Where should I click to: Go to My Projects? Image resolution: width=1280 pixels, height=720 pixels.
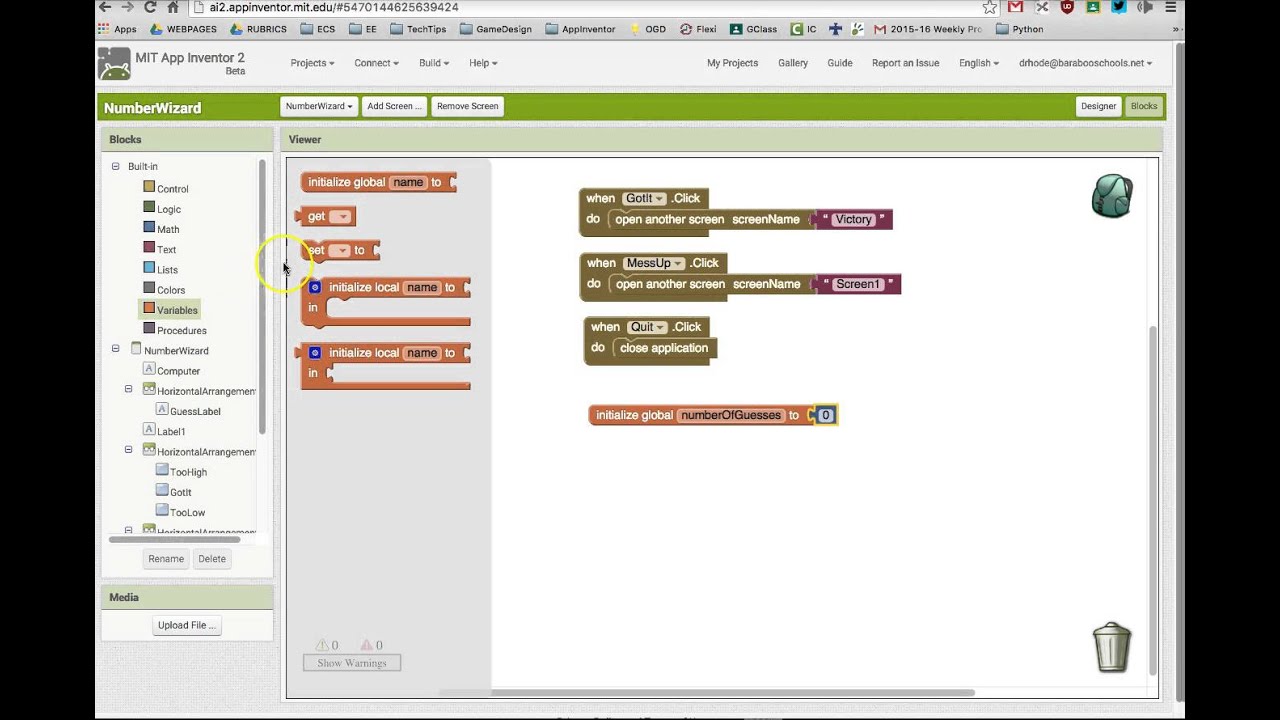click(x=732, y=63)
